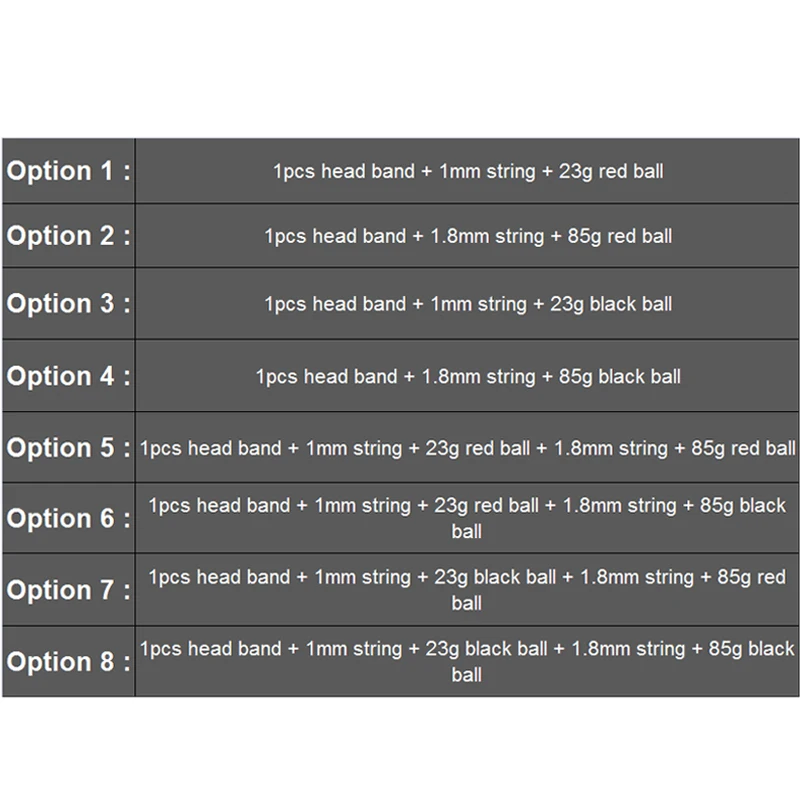Select the first line of Option 6's description
The height and width of the screenshot is (800, 800).
468,506
